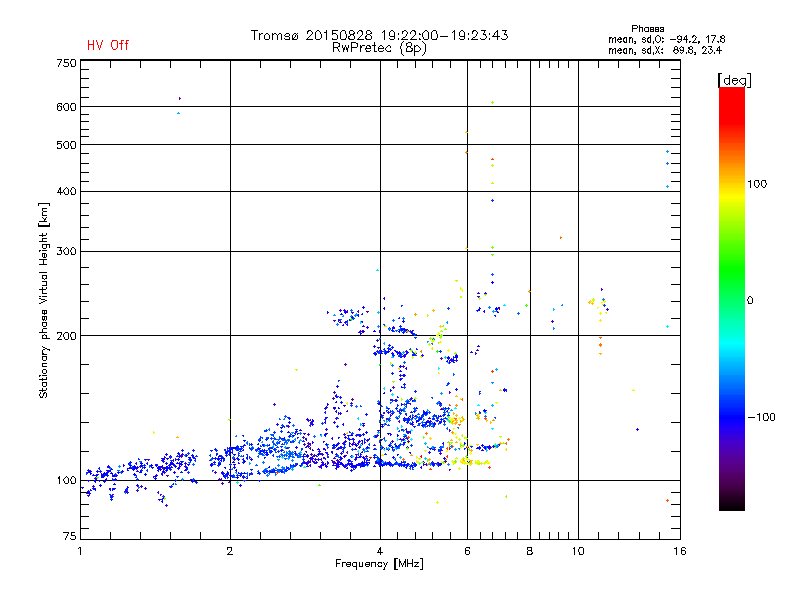Click the "Phases" header text
Image resolution: width=800 pixels, height=600 pixels.
click(x=647, y=29)
